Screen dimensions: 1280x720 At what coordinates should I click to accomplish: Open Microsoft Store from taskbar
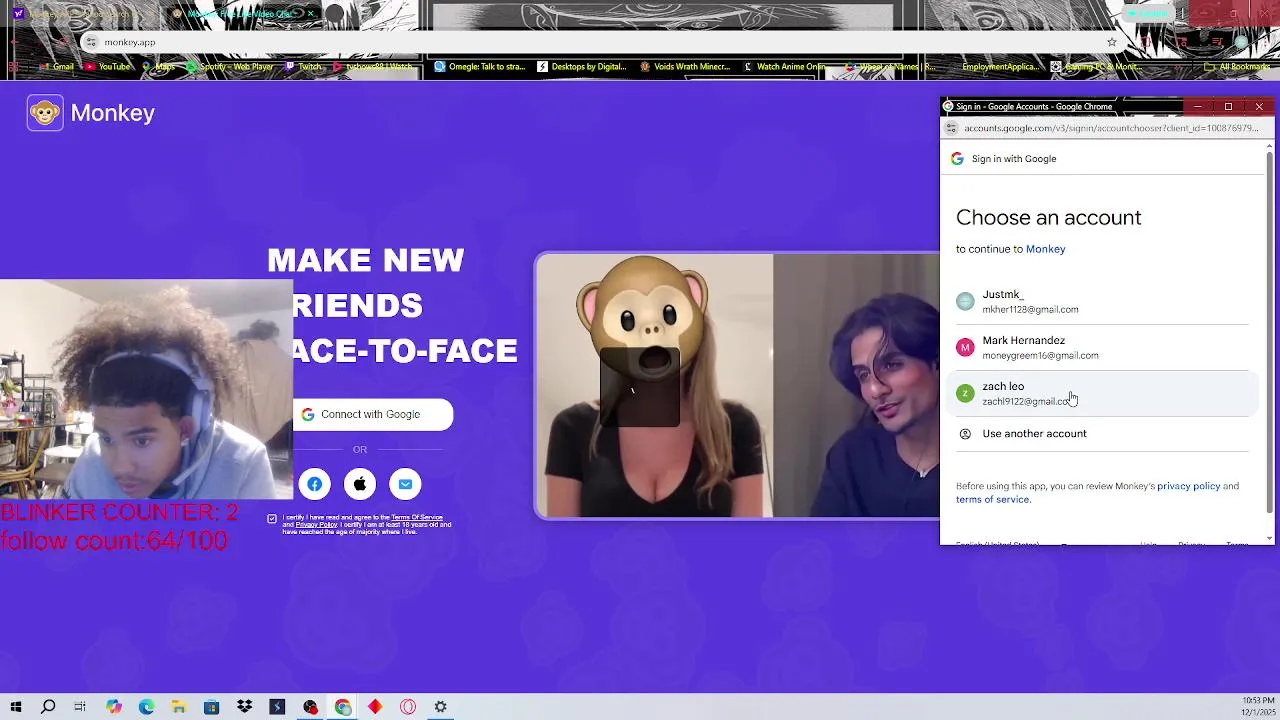[212, 707]
